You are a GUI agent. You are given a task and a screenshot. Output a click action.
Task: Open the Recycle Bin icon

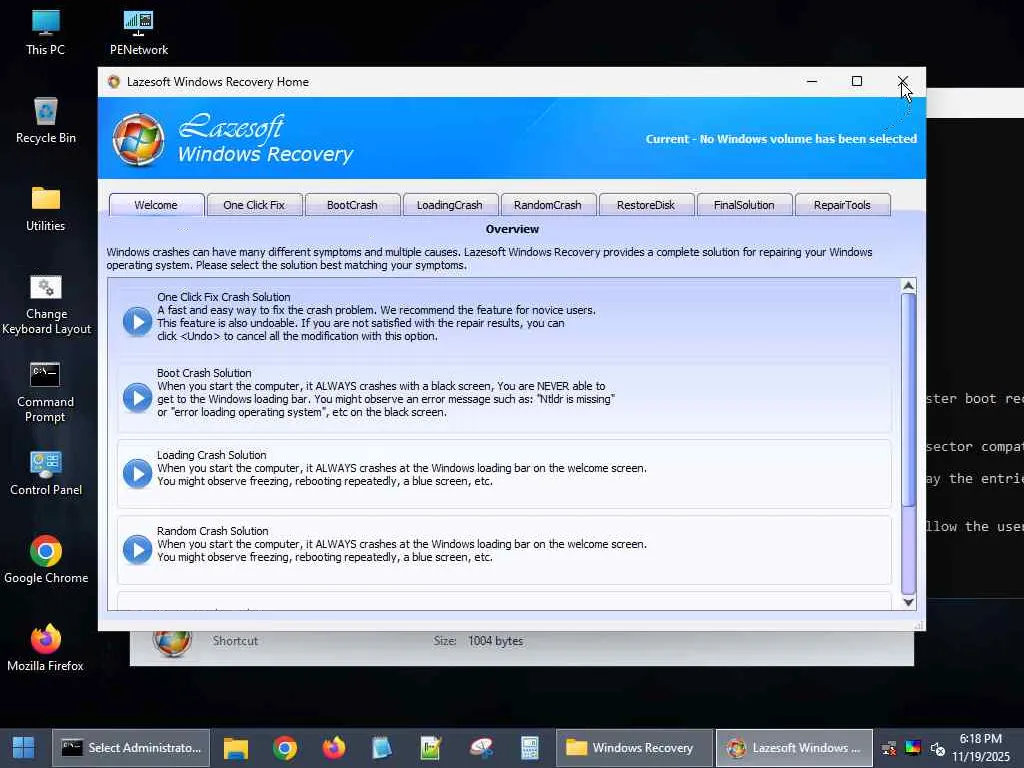45,120
